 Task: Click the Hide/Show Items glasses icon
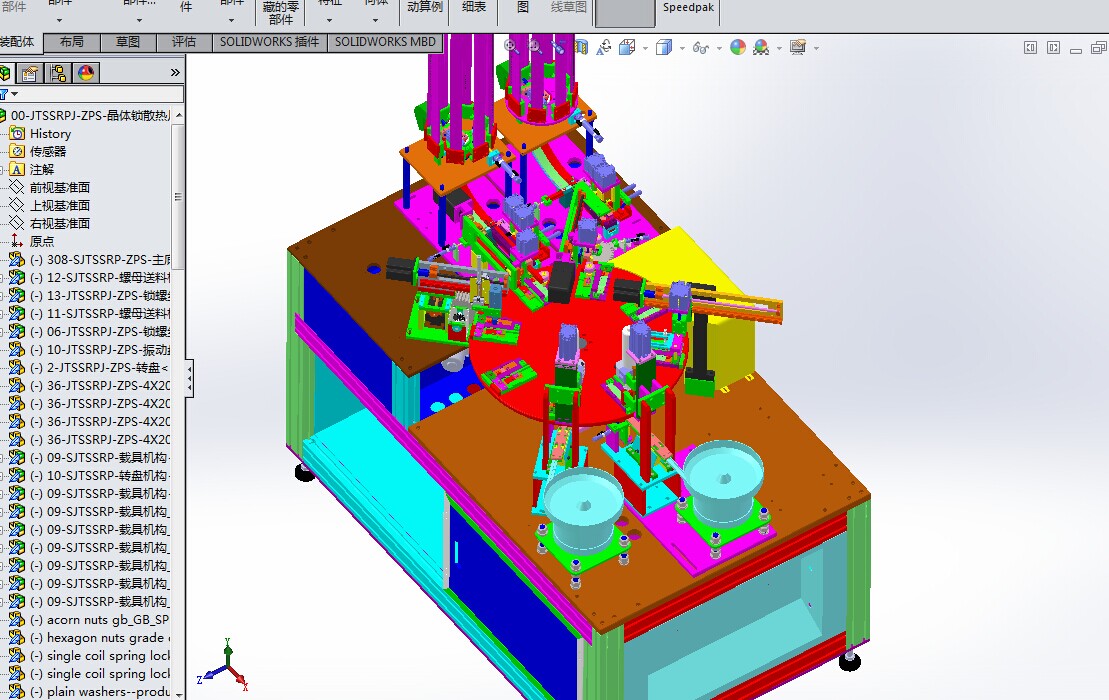point(700,47)
